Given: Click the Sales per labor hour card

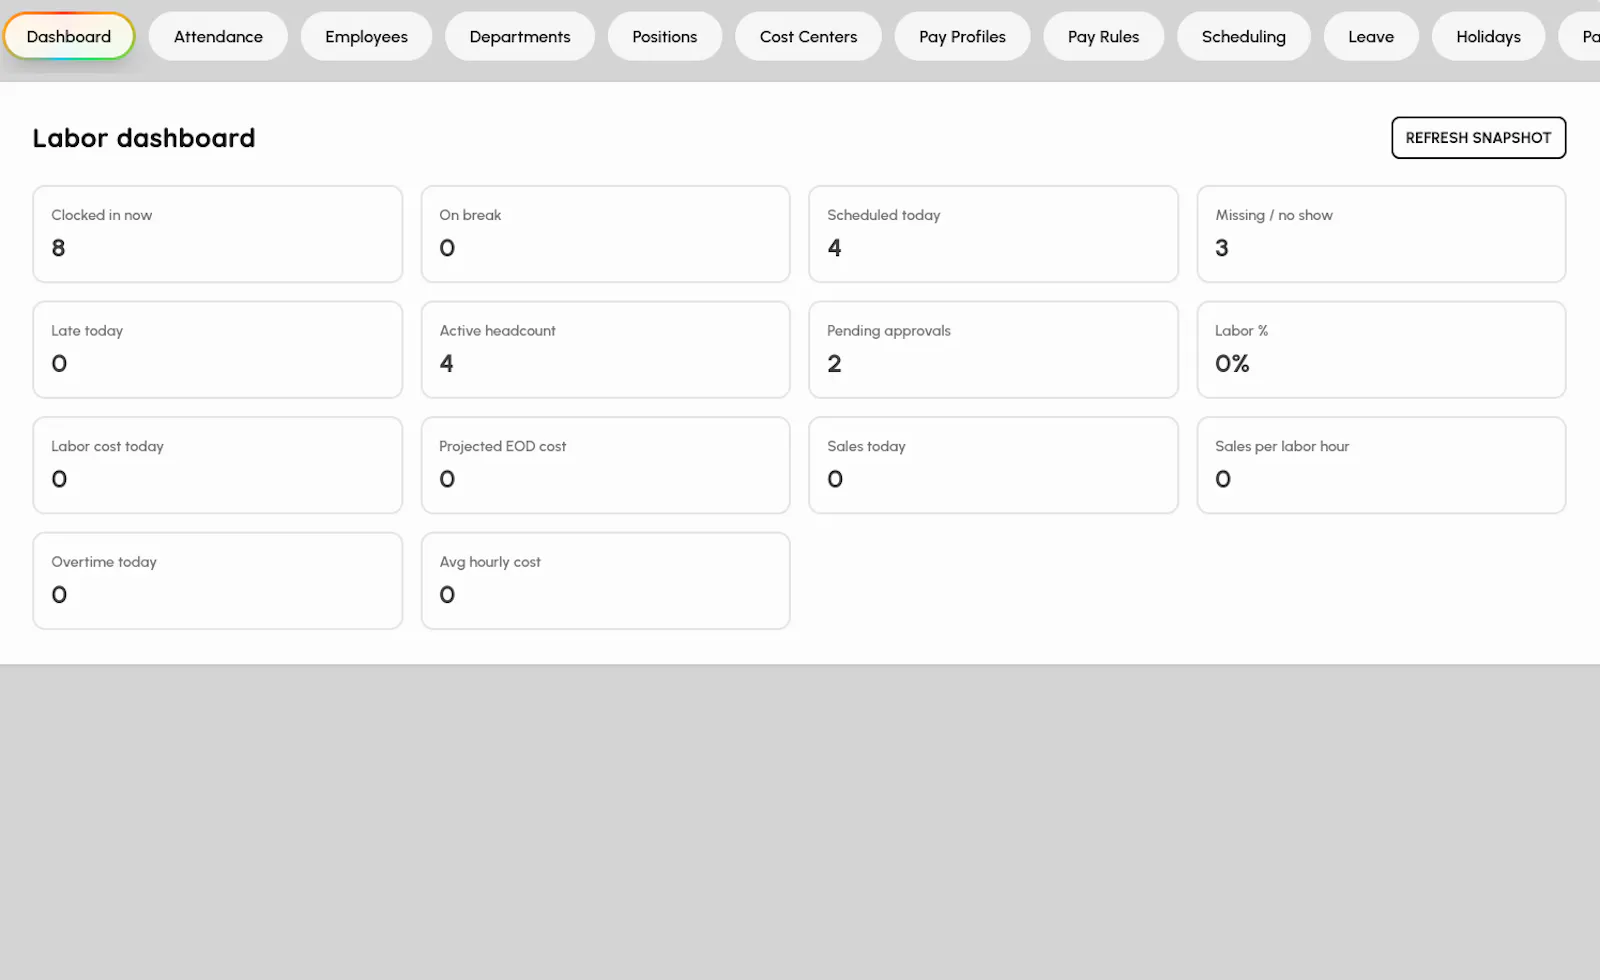Looking at the screenshot, I should (1381, 465).
